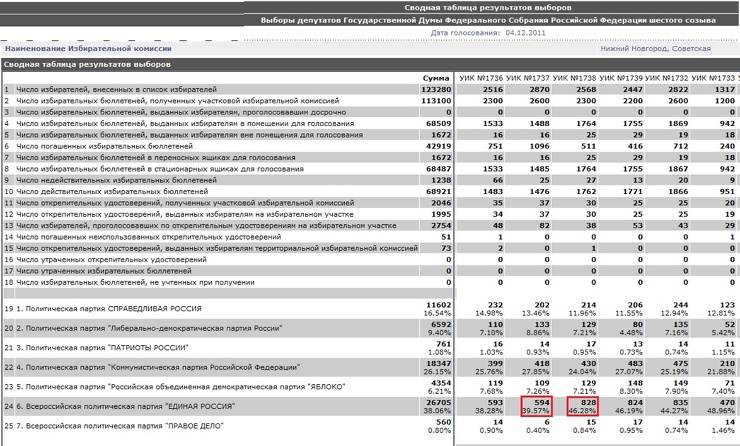The height and width of the screenshot is (446, 740).
Task: Click the election title Выборы депутатов Государственной Думы
Action: pos(488,20)
